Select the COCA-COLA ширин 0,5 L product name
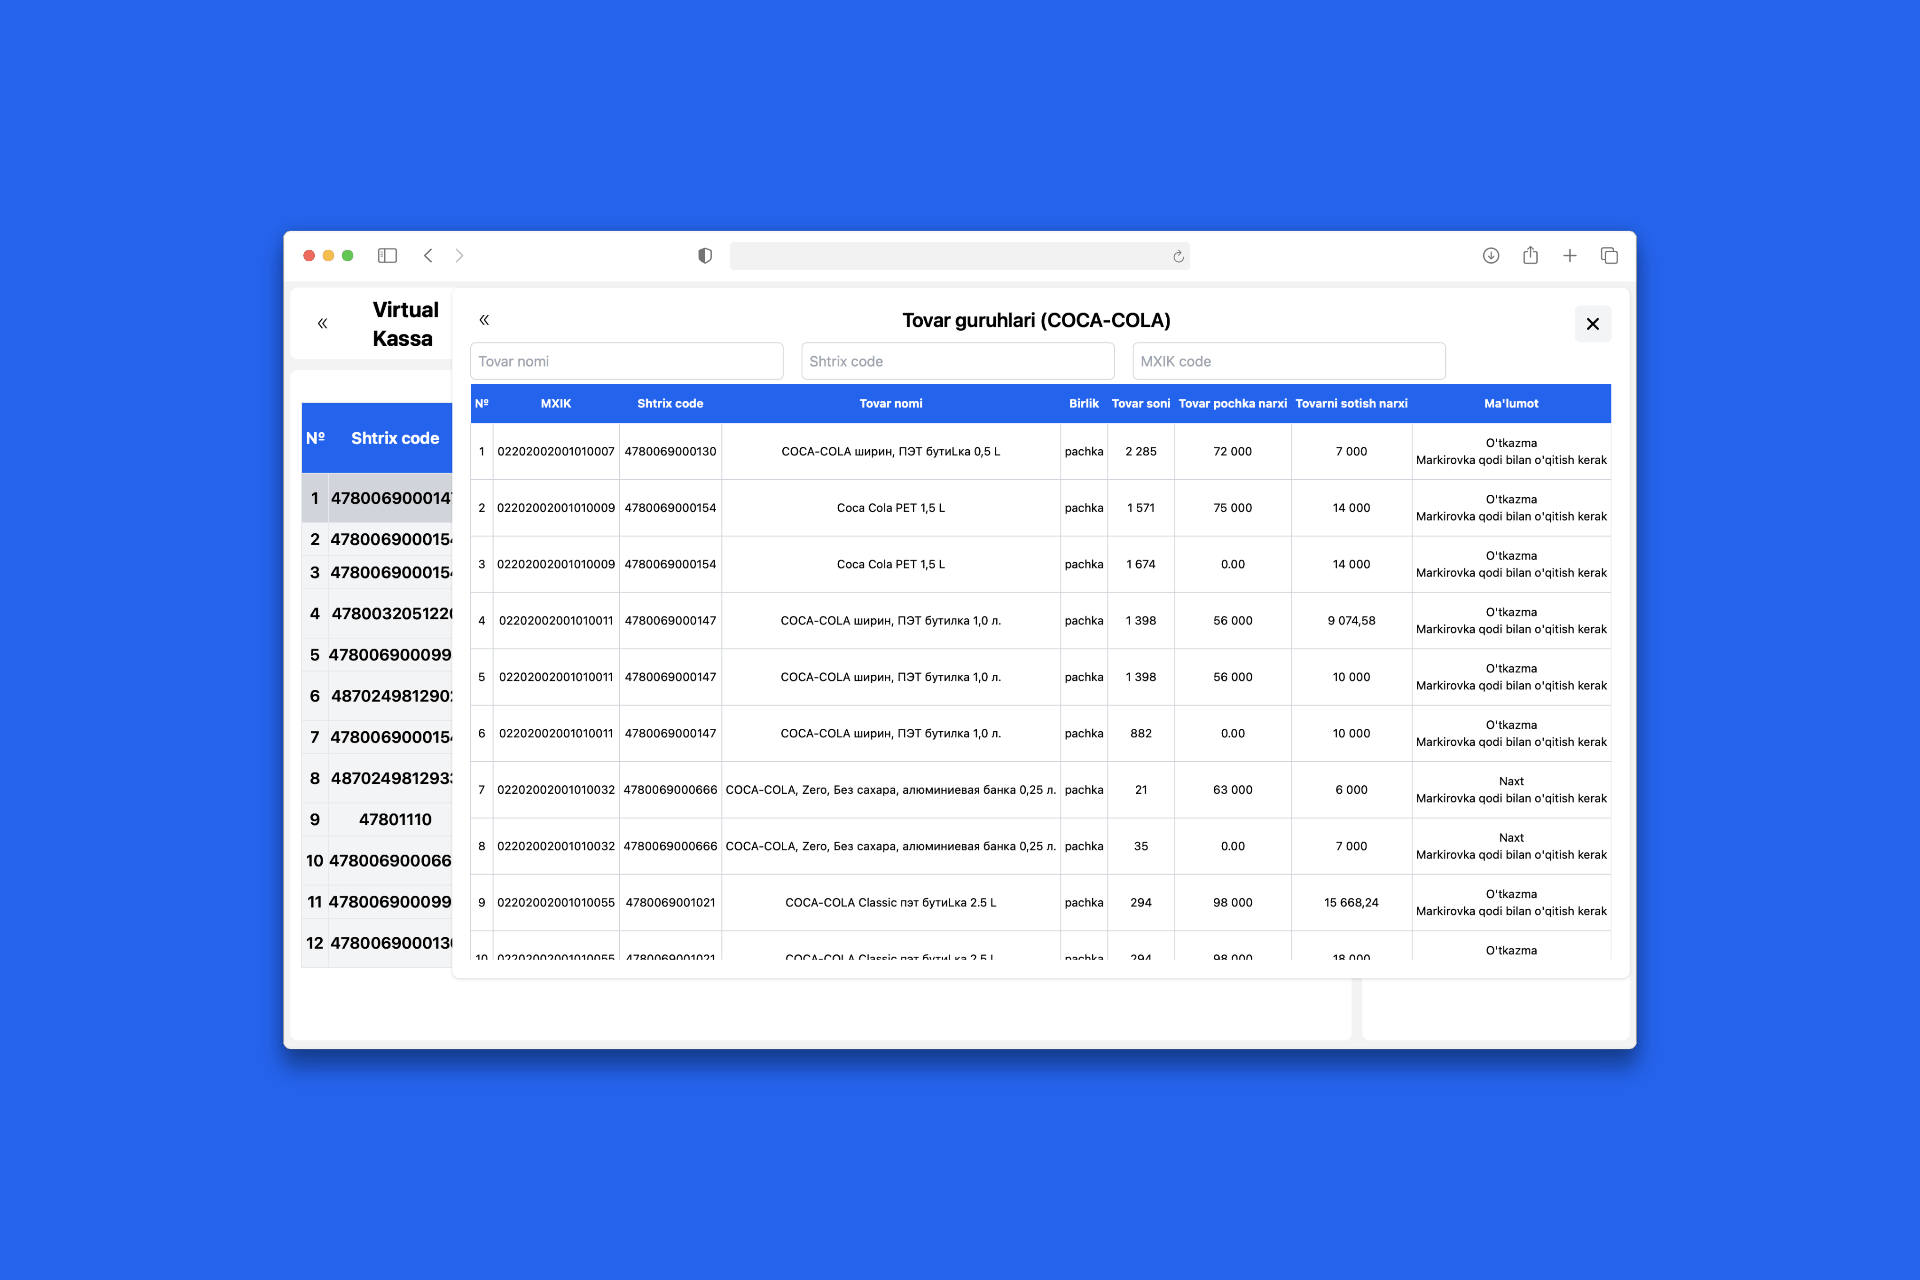Image resolution: width=1920 pixels, height=1280 pixels. (x=891, y=452)
